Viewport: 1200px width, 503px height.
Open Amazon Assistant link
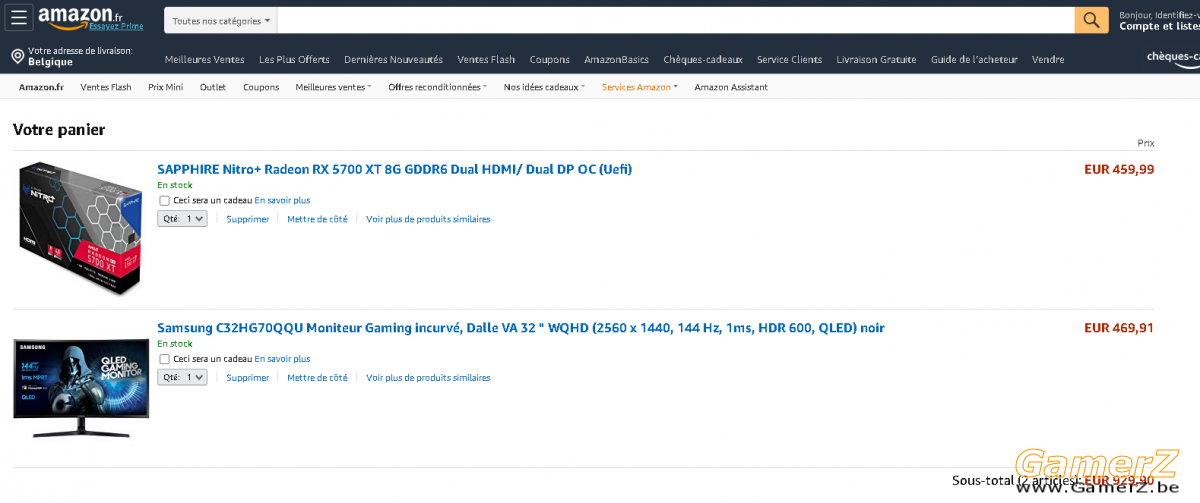(731, 87)
